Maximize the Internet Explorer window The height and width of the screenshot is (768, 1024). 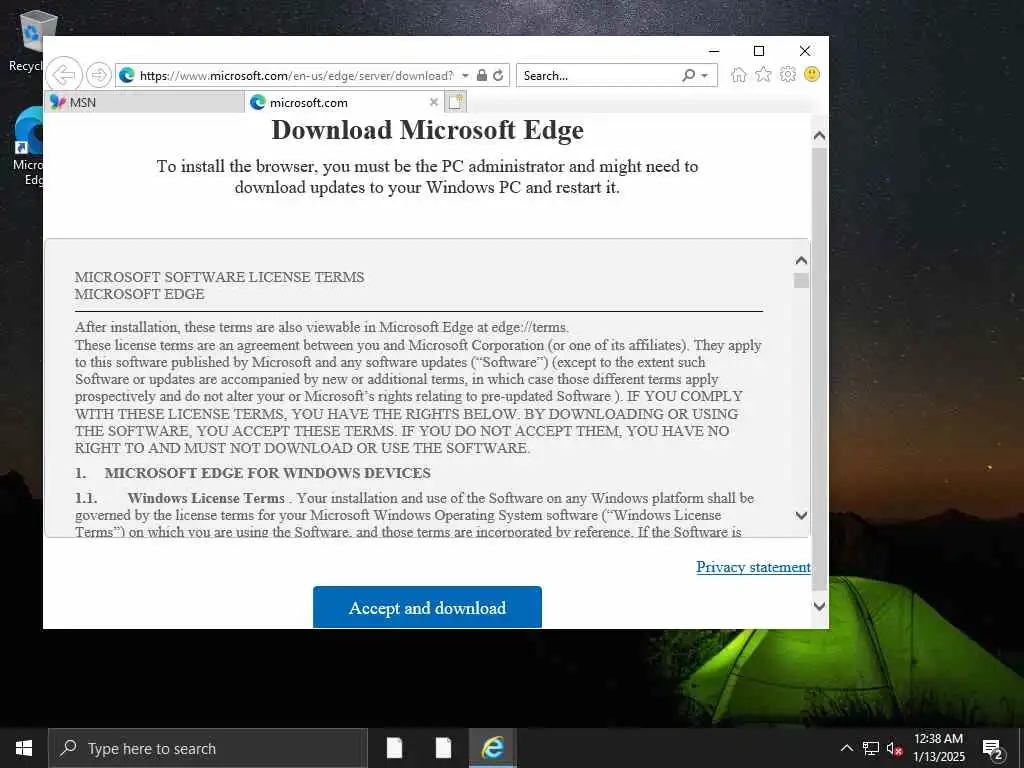pos(759,51)
